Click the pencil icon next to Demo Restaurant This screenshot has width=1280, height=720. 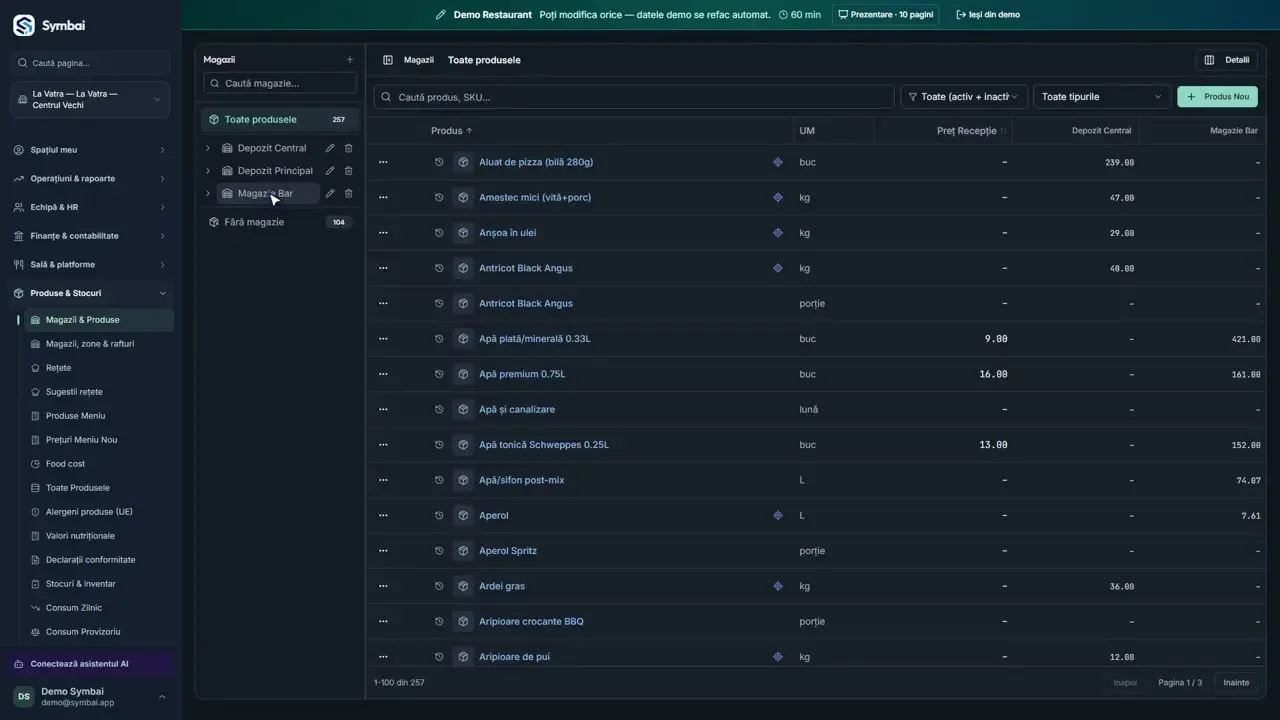point(441,15)
